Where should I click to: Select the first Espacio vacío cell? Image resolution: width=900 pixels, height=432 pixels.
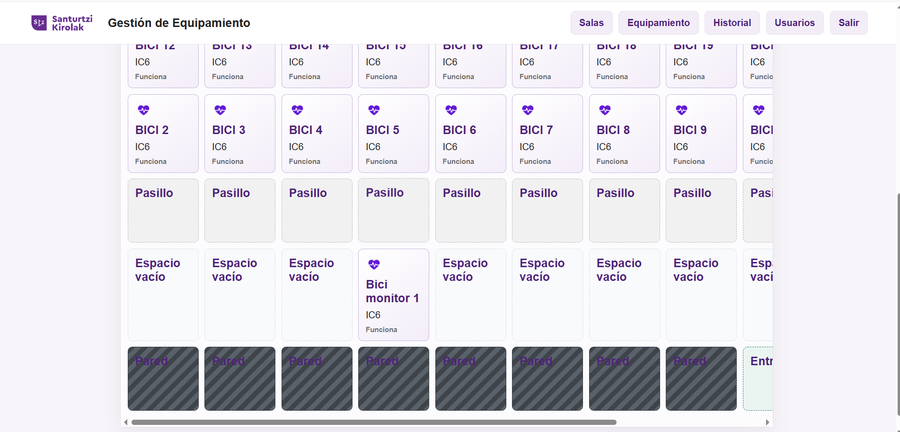(163, 295)
